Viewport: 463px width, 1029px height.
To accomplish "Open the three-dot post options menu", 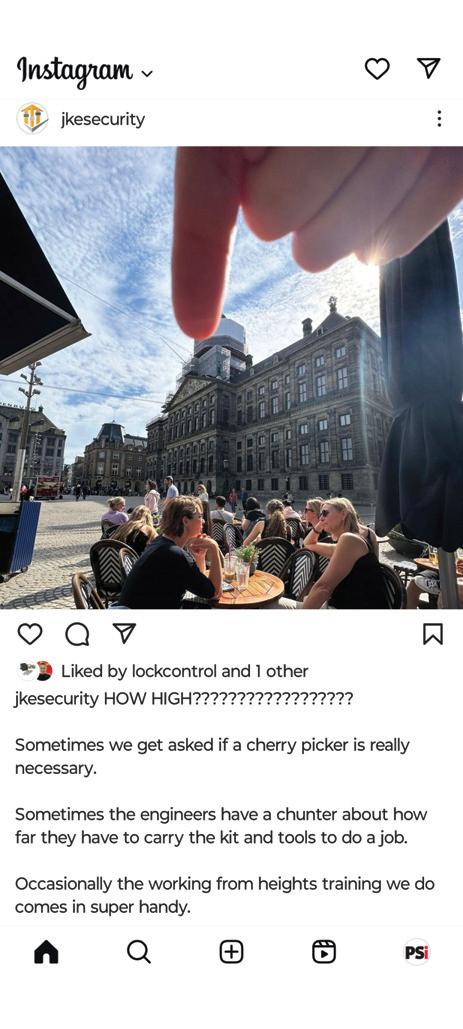I will pyautogui.click(x=439, y=119).
